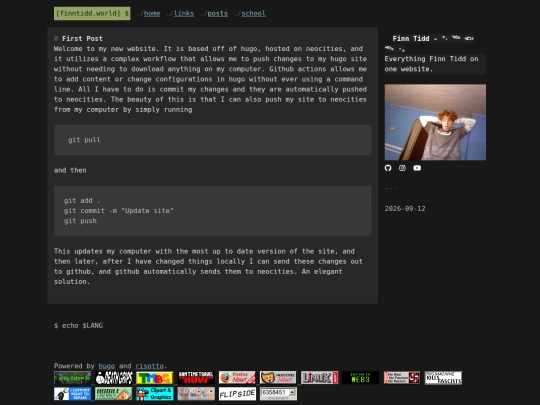
Task: Click the 'Ban Time Travel NOW' badge
Action: click(x=196, y=378)
